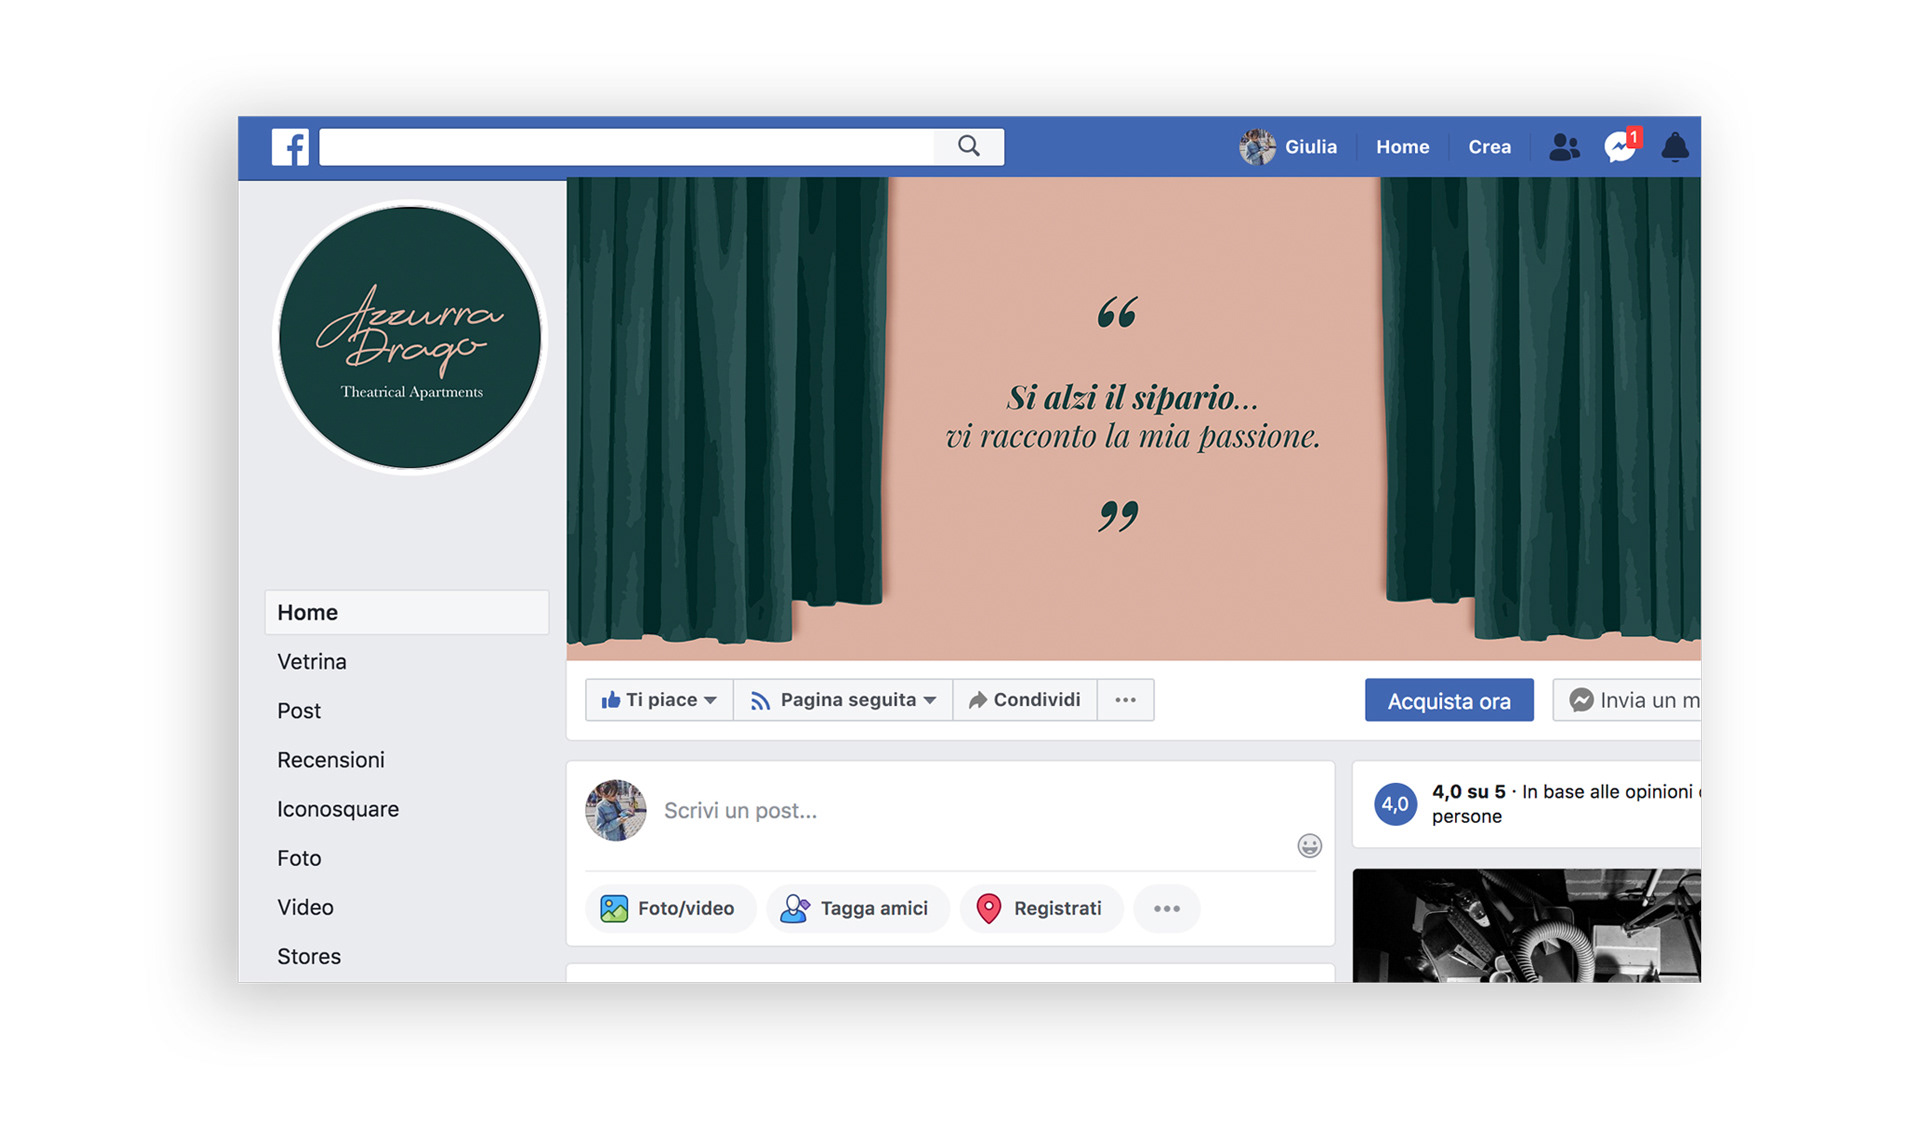Viewport: 1906px width, 1128px height.
Task: Click the Facebook search input field
Action: point(627,146)
